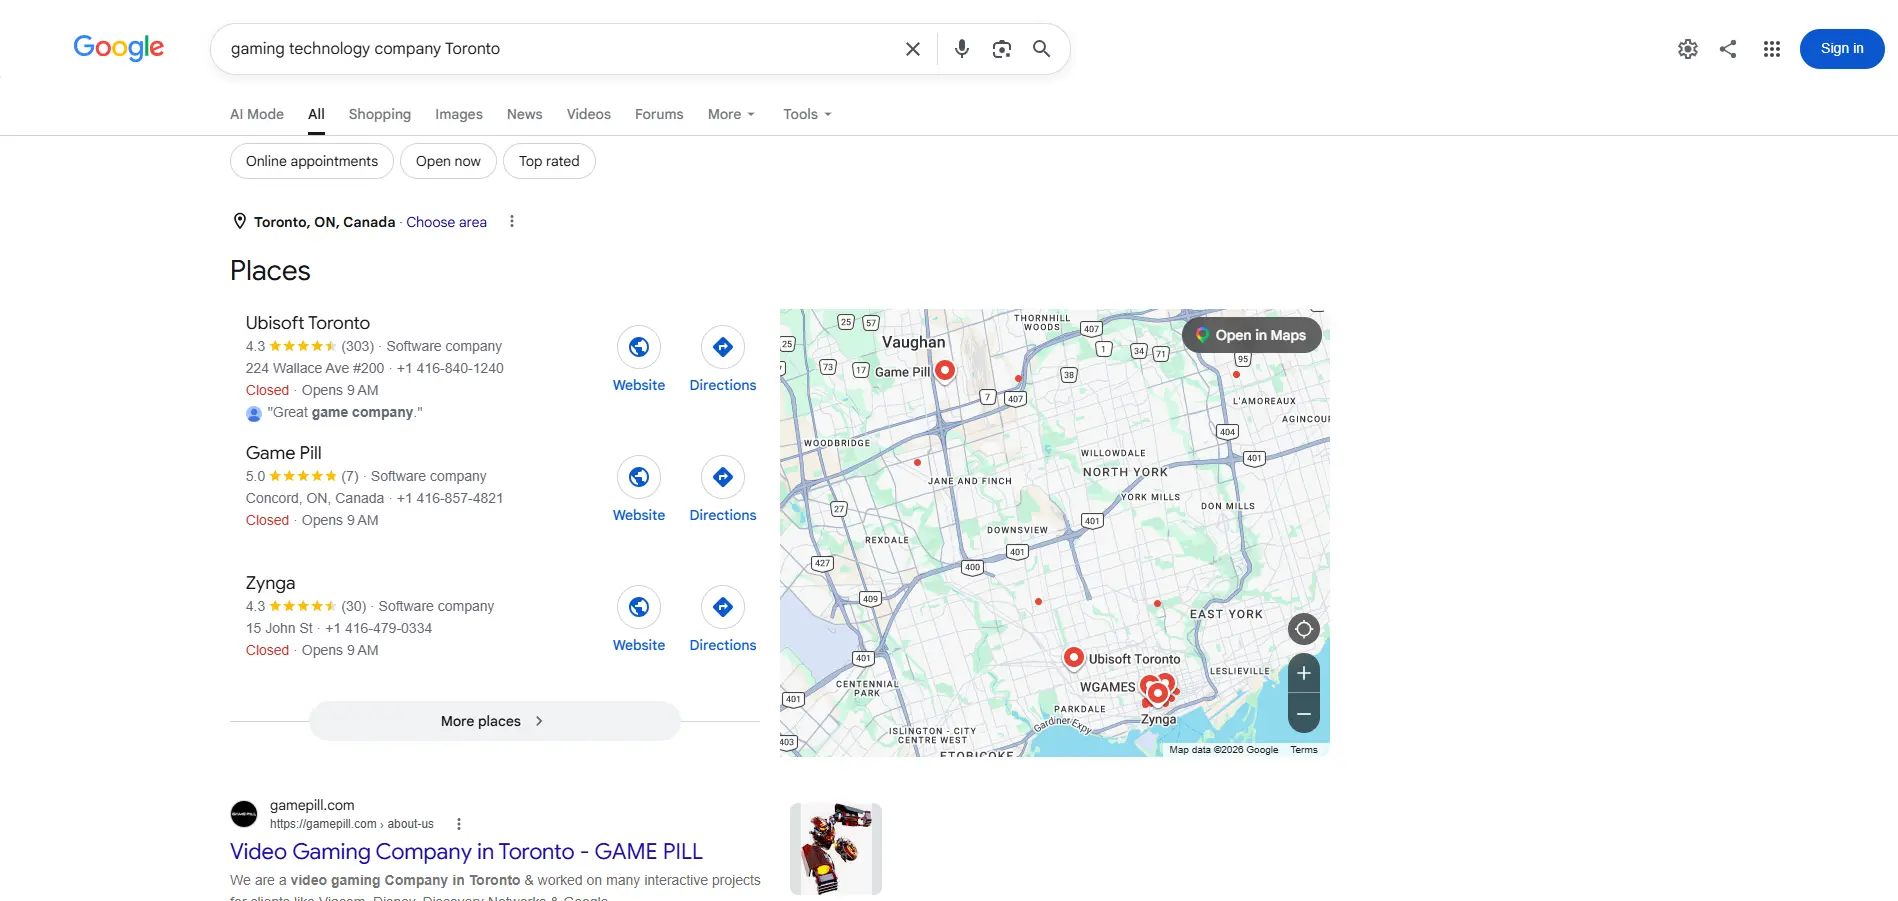Open gamepill.com result three-dot menu

click(459, 824)
